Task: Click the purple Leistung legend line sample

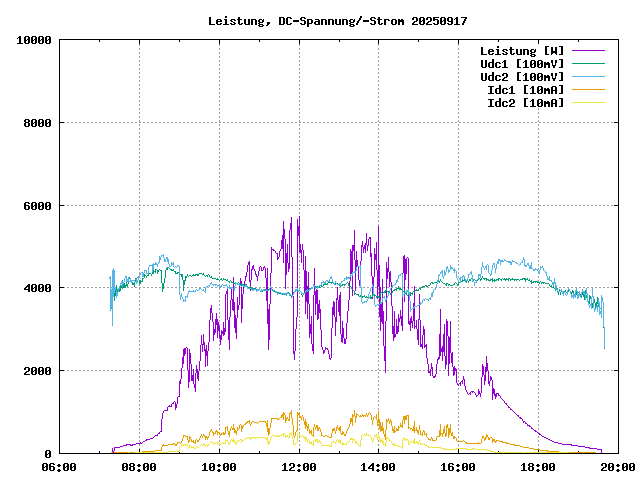Action: [x=589, y=50]
